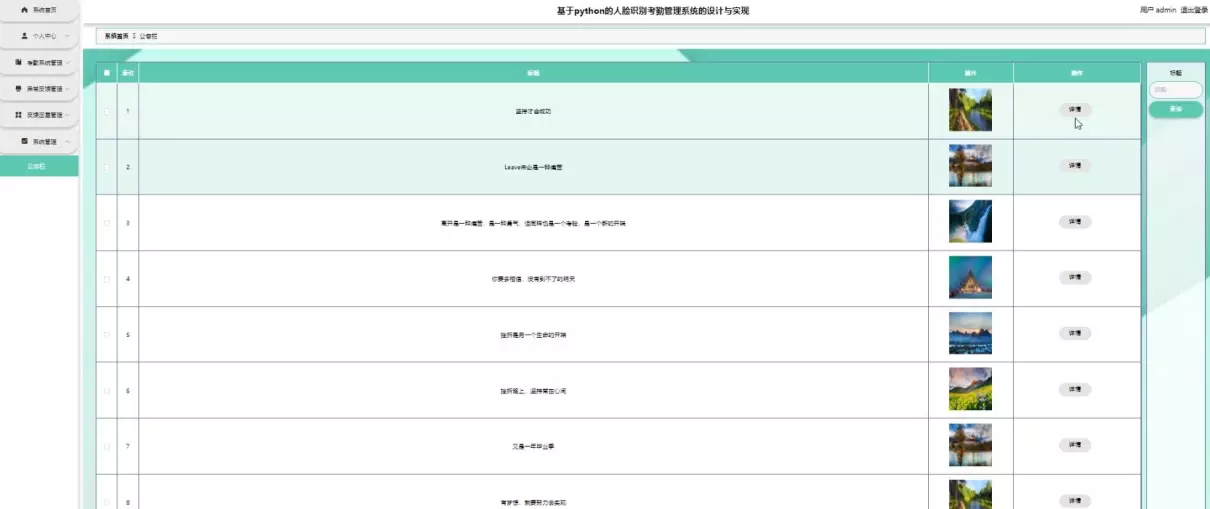Viewport: 1210px width, 509px height.
Task: Click the 公告栏 breadcrumb text
Action: pyautogui.click(x=148, y=36)
